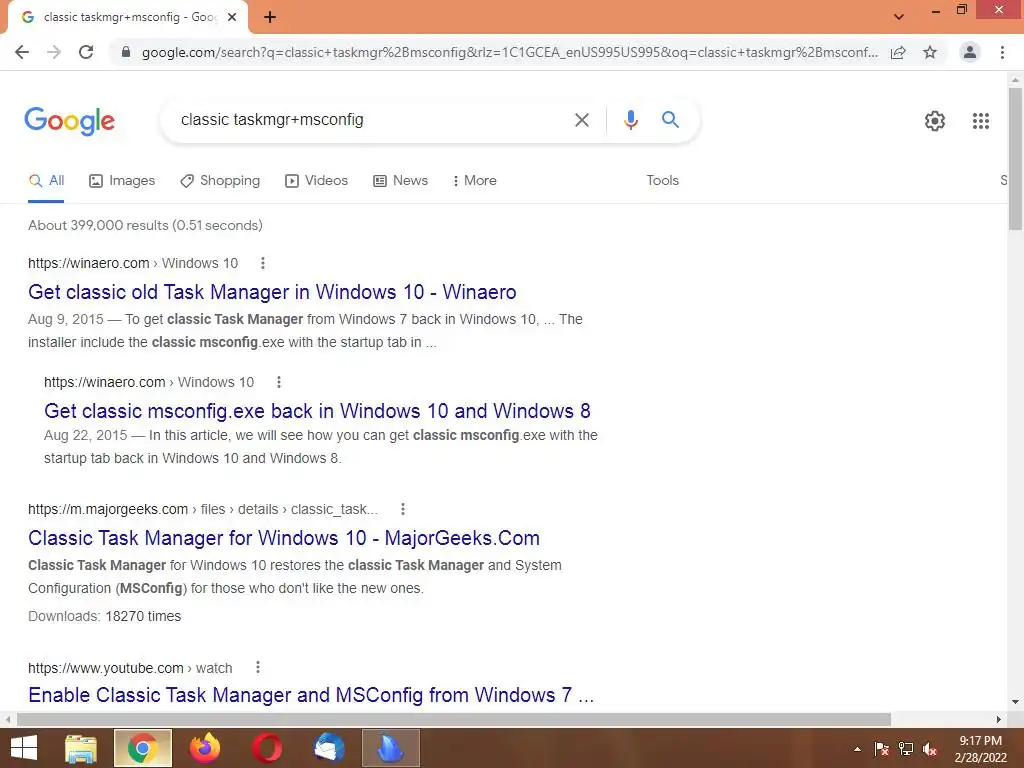The image size is (1024, 768).
Task: Open 'Classic Task Manager for Windows 10' MajorGeeks link
Action: point(284,538)
